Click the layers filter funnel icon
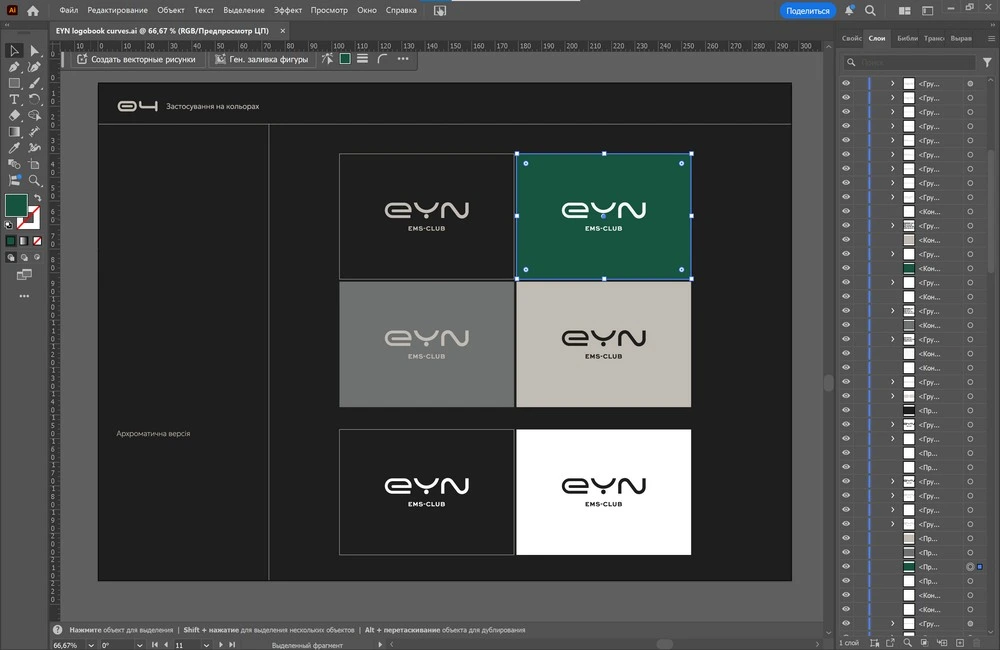Viewport: 1000px width, 650px height. pyautogui.click(x=987, y=62)
